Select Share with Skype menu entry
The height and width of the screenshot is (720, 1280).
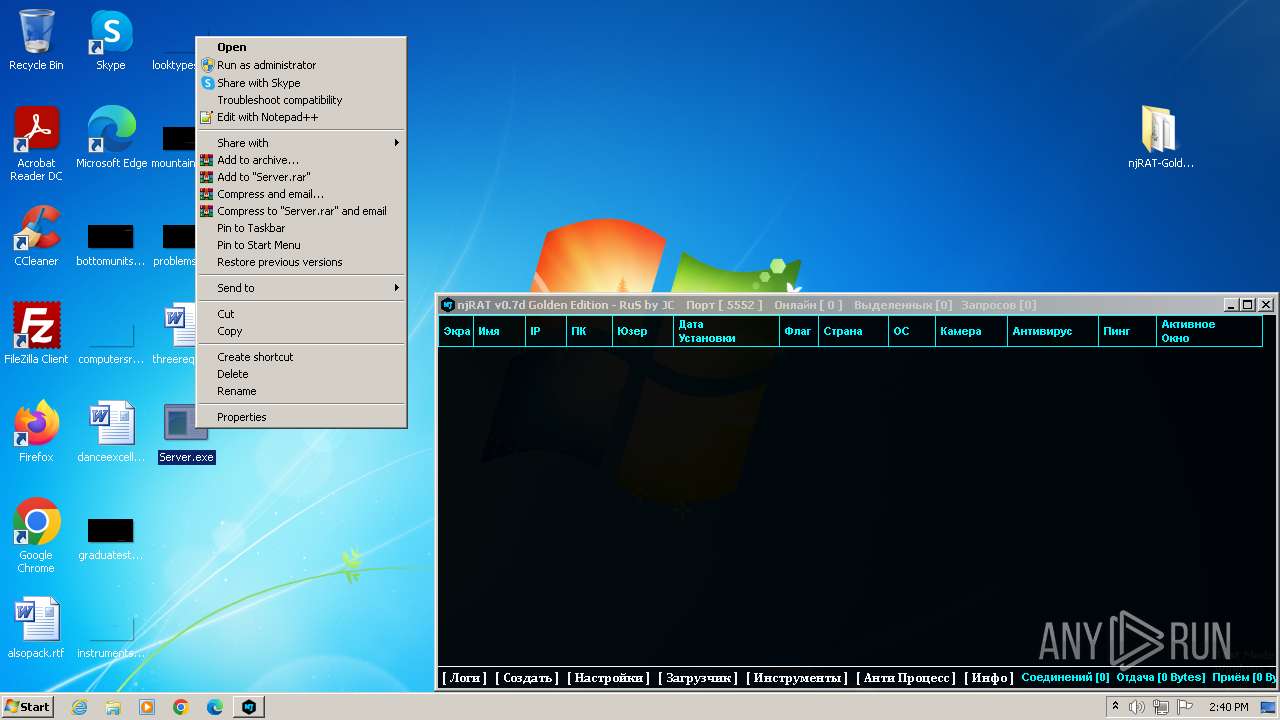pyautogui.click(x=301, y=83)
